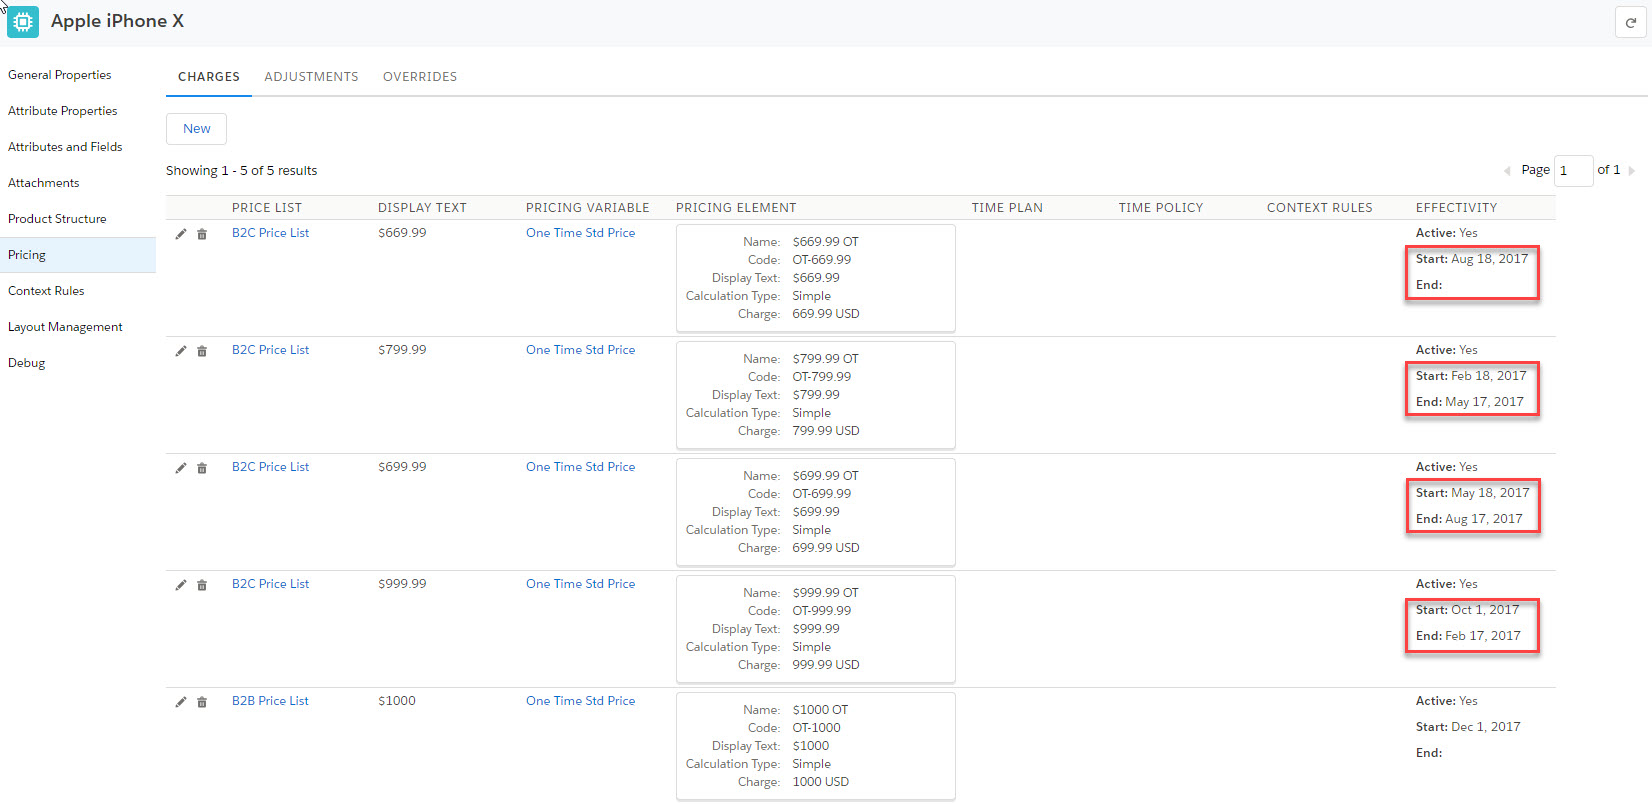
Task: Click the Time Plan column header
Action: point(1007,208)
